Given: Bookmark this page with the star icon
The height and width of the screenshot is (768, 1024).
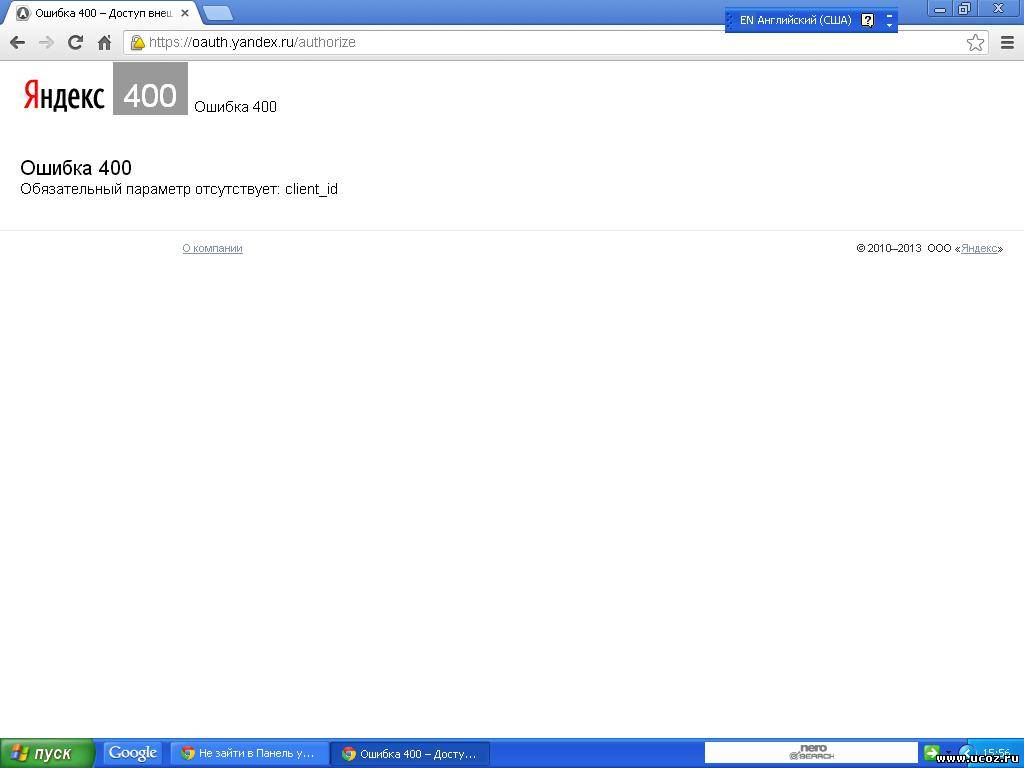Looking at the screenshot, I should click(x=975, y=42).
